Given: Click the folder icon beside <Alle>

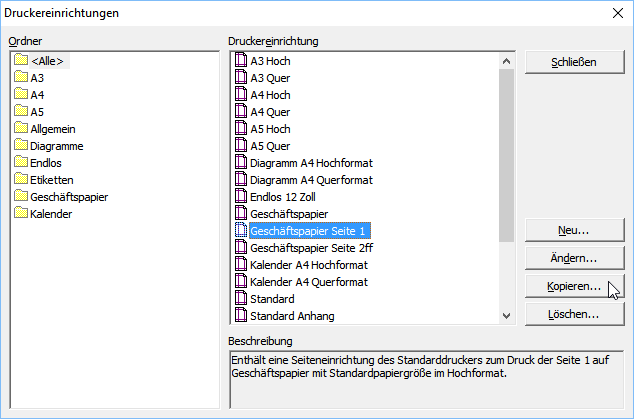Looking at the screenshot, I should pyautogui.click(x=21, y=60).
